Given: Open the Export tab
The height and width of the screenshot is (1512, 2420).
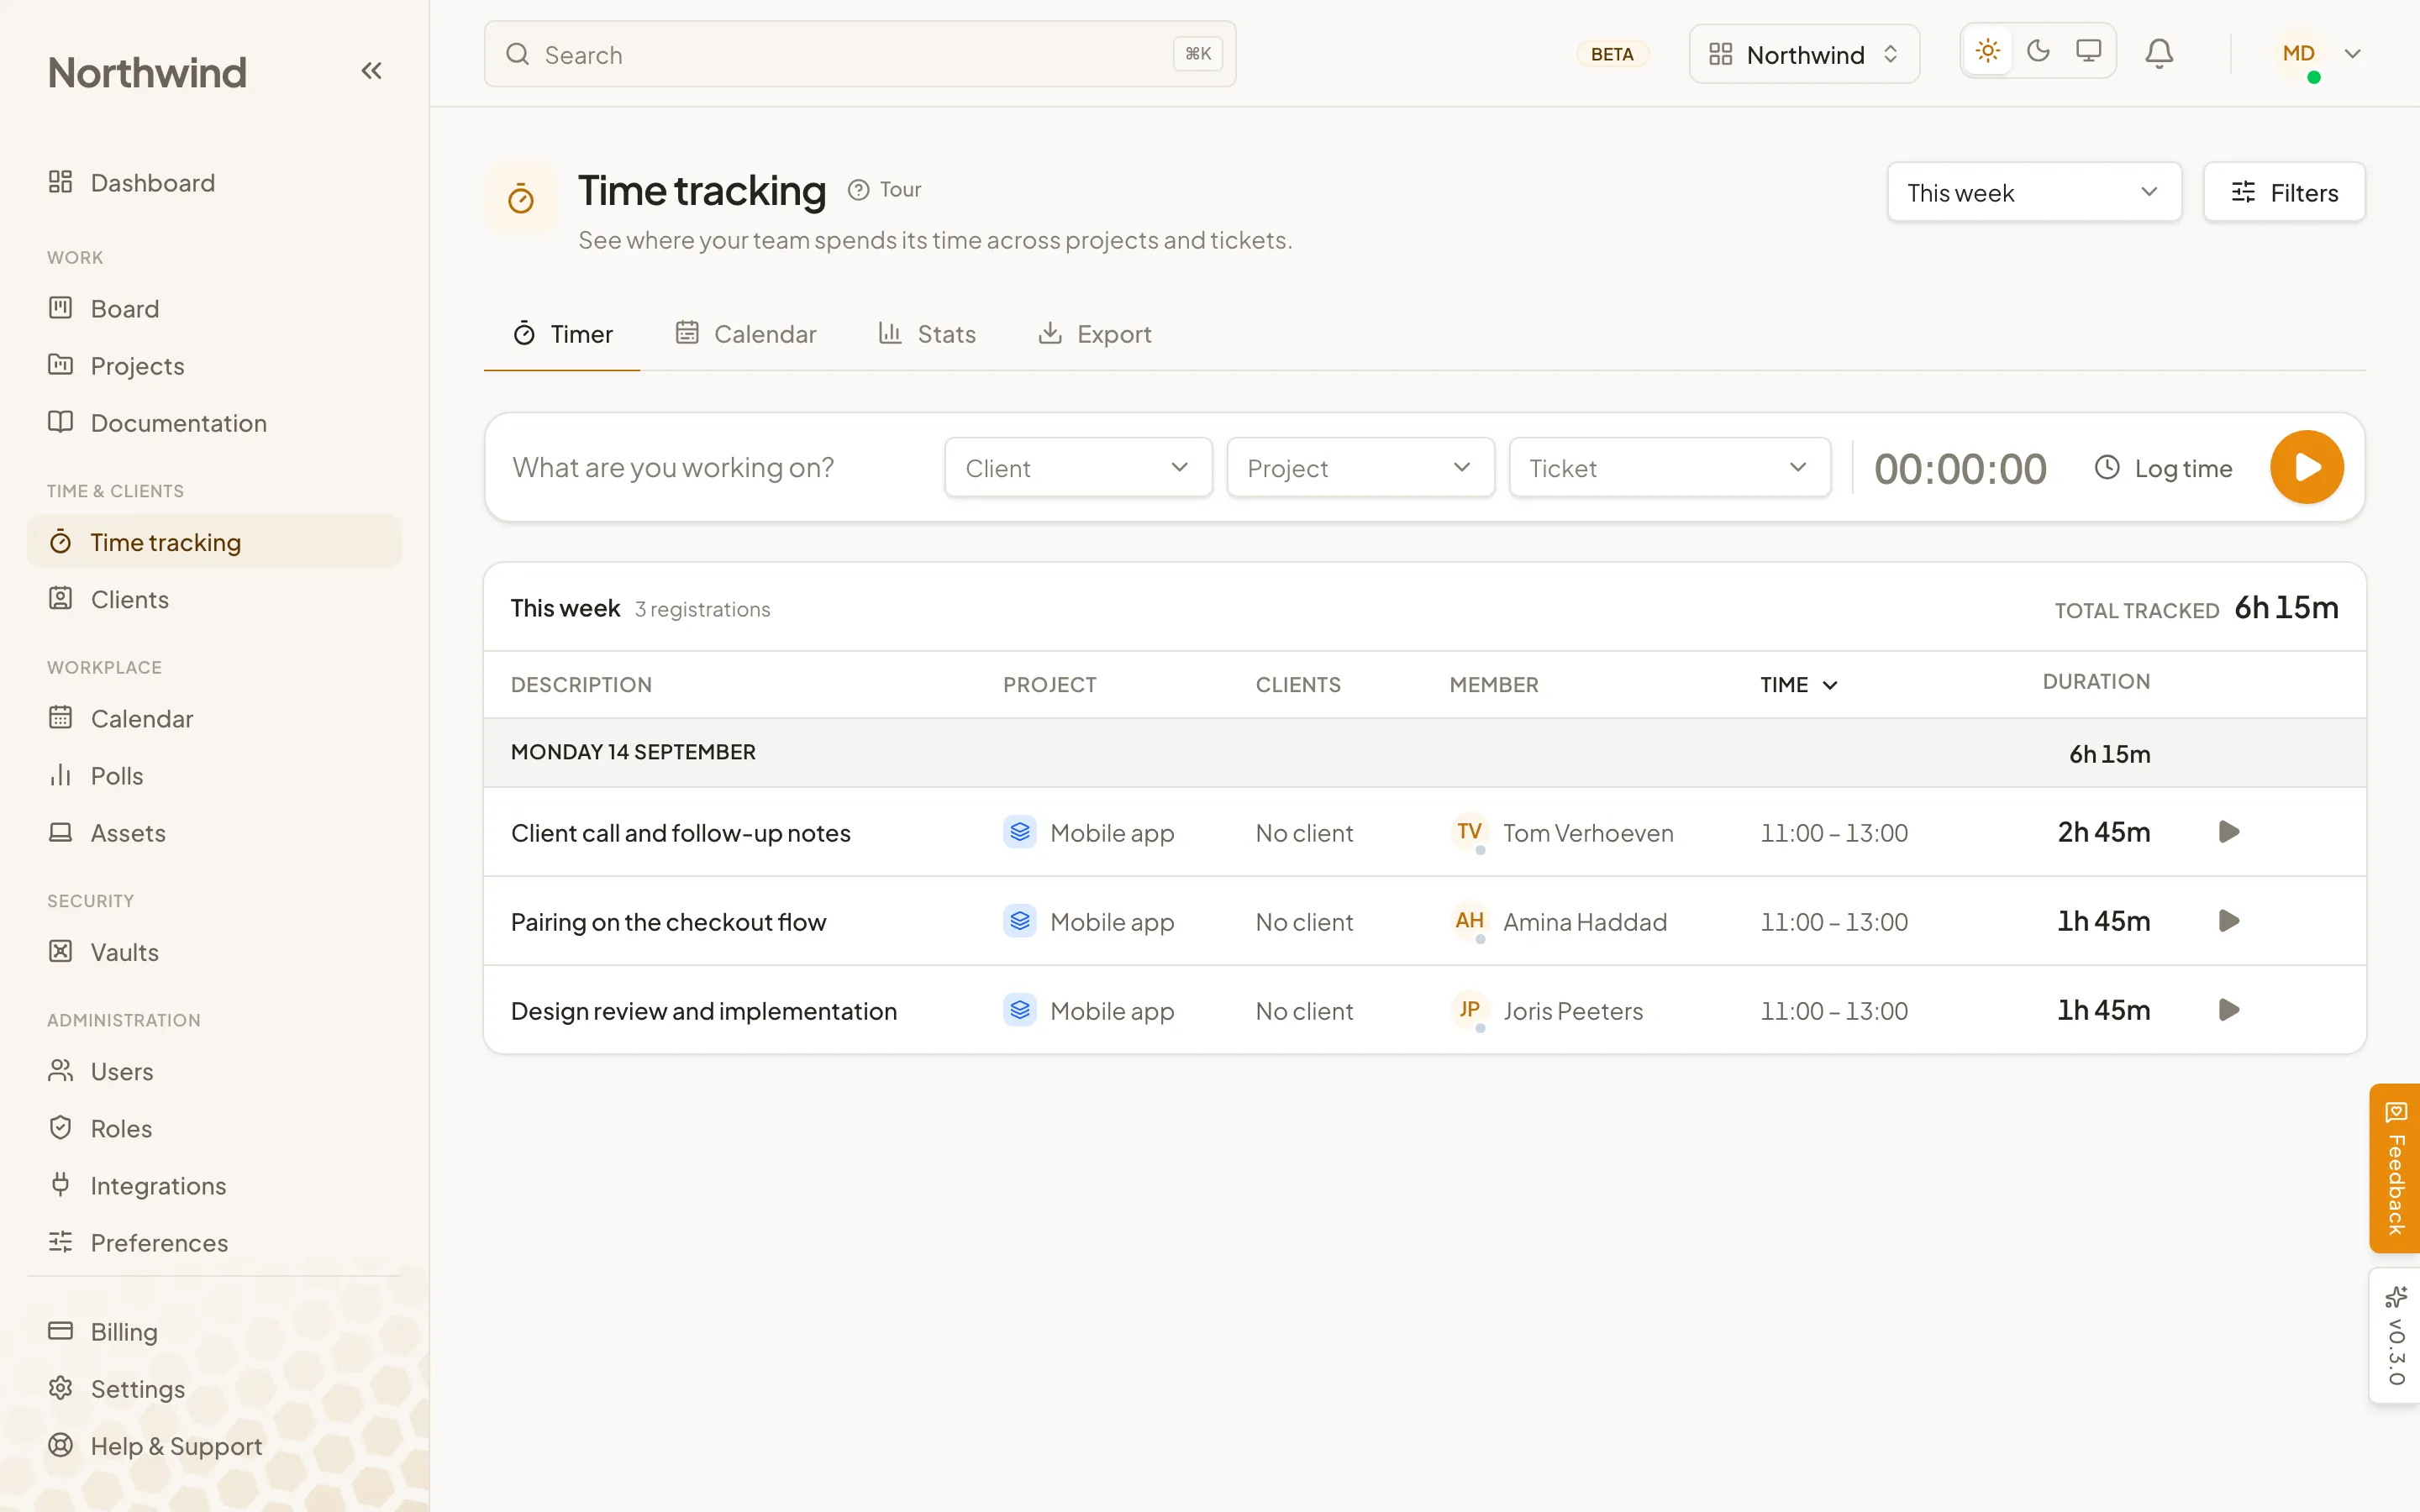Looking at the screenshot, I should click(1095, 334).
